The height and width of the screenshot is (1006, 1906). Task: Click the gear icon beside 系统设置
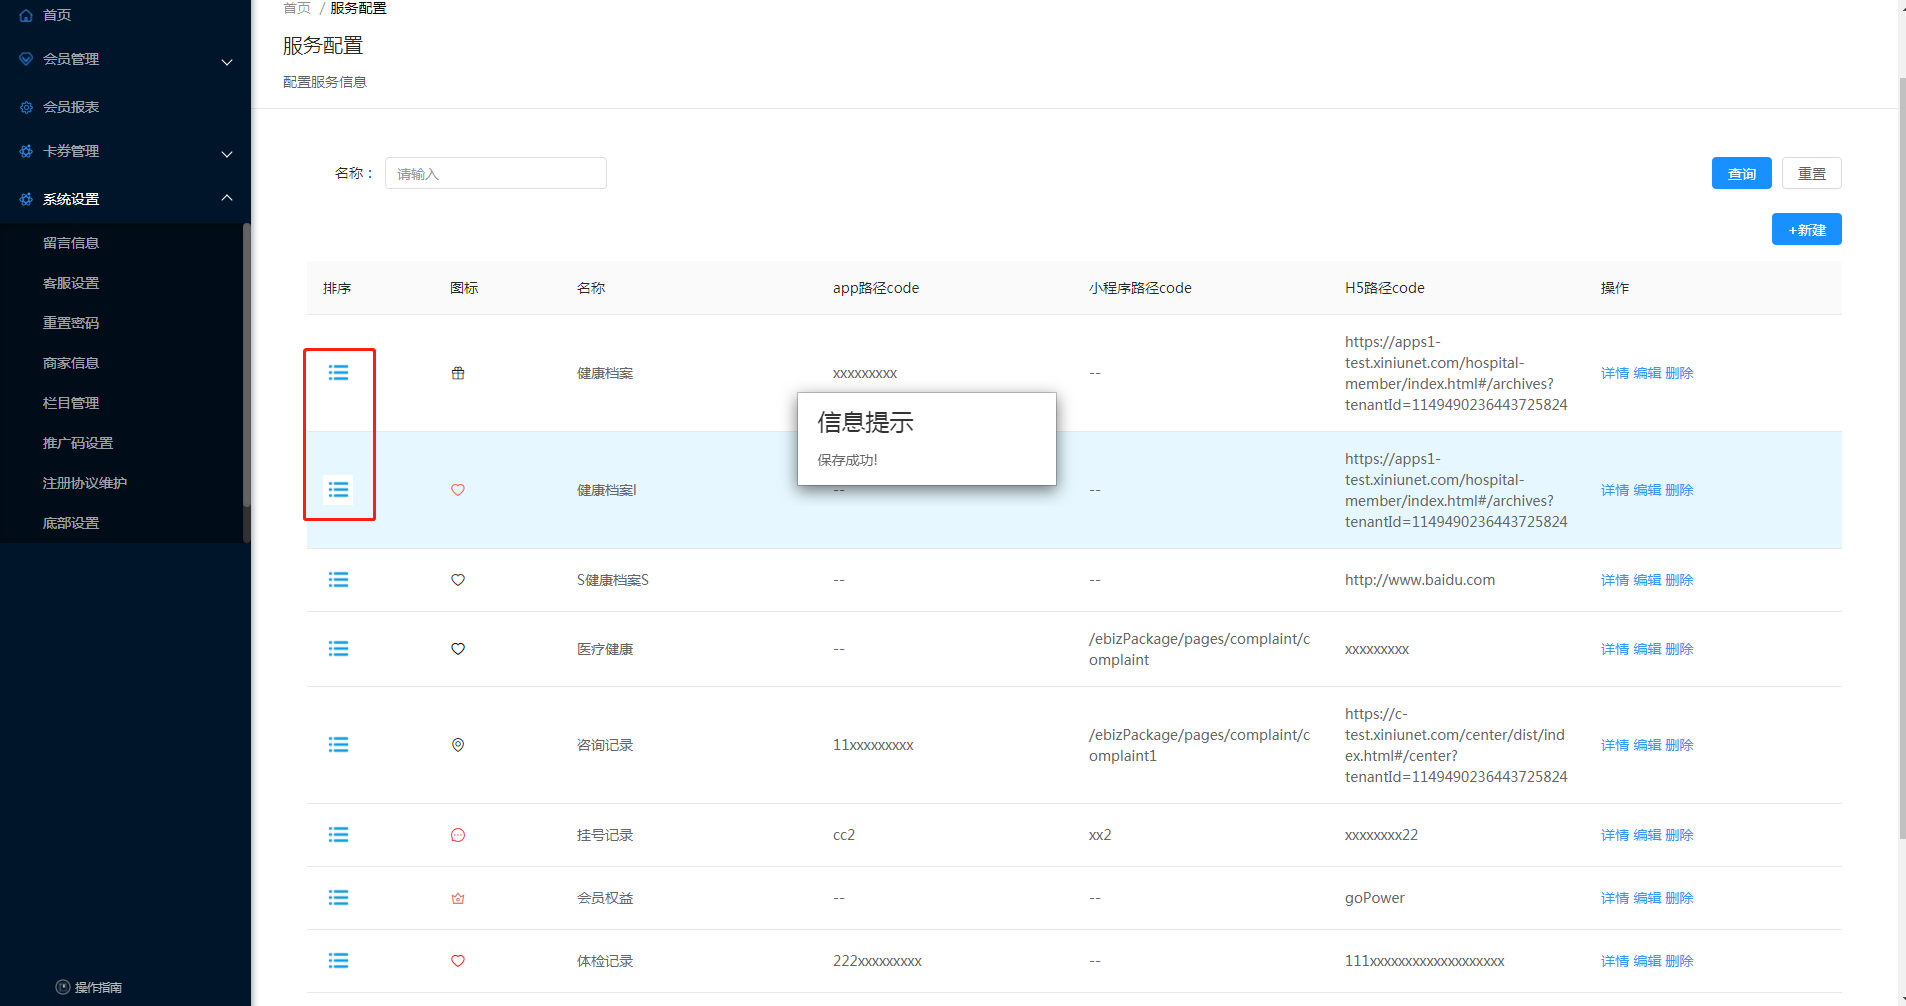(x=26, y=199)
